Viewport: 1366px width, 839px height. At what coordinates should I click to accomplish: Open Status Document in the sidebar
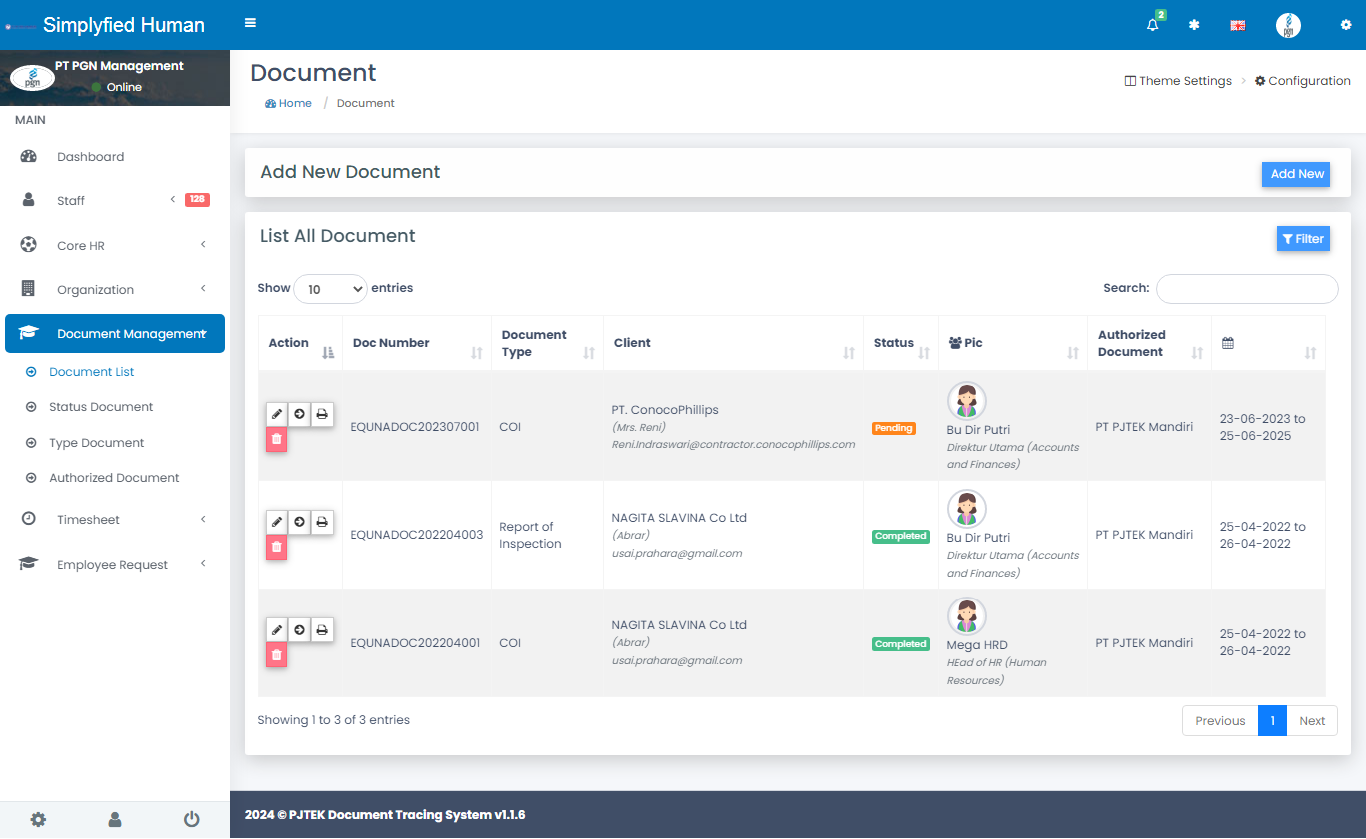point(101,407)
